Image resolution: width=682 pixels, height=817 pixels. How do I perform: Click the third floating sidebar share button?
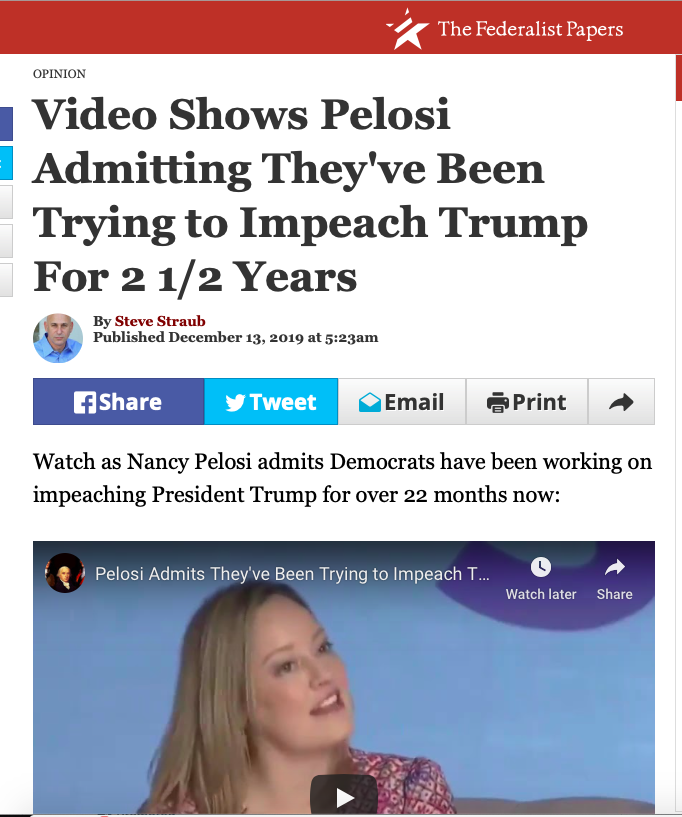[6, 202]
